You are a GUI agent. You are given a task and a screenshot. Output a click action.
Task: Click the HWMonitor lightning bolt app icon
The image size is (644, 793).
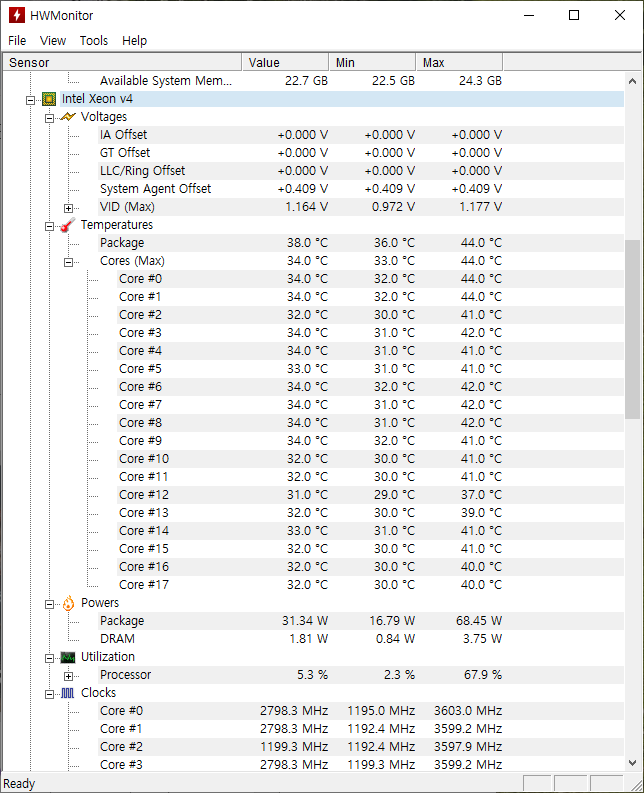tap(17, 15)
